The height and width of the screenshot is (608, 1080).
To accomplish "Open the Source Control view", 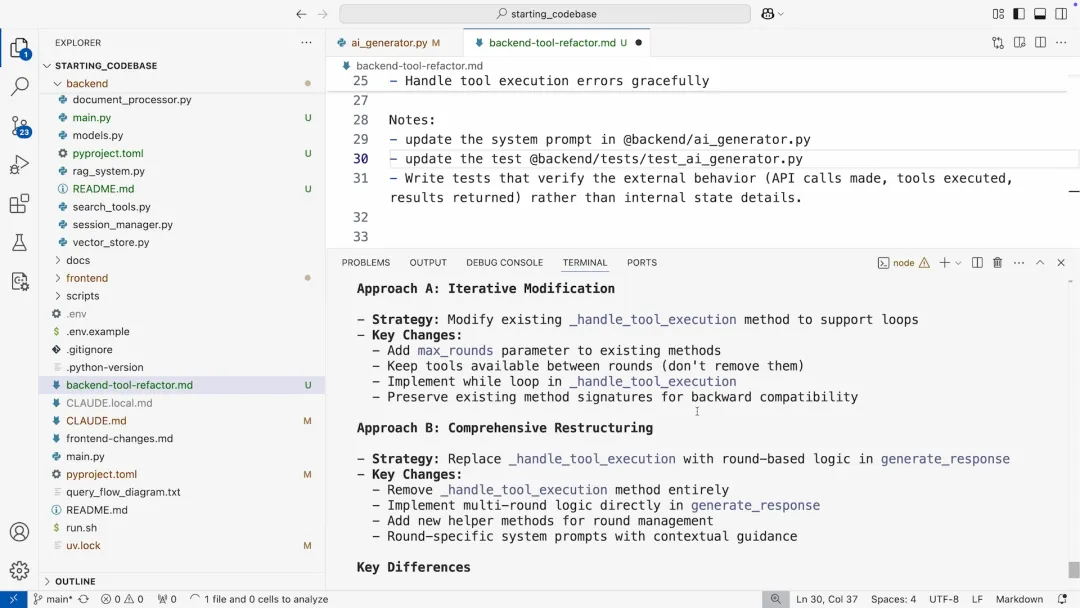I will pyautogui.click(x=19, y=126).
